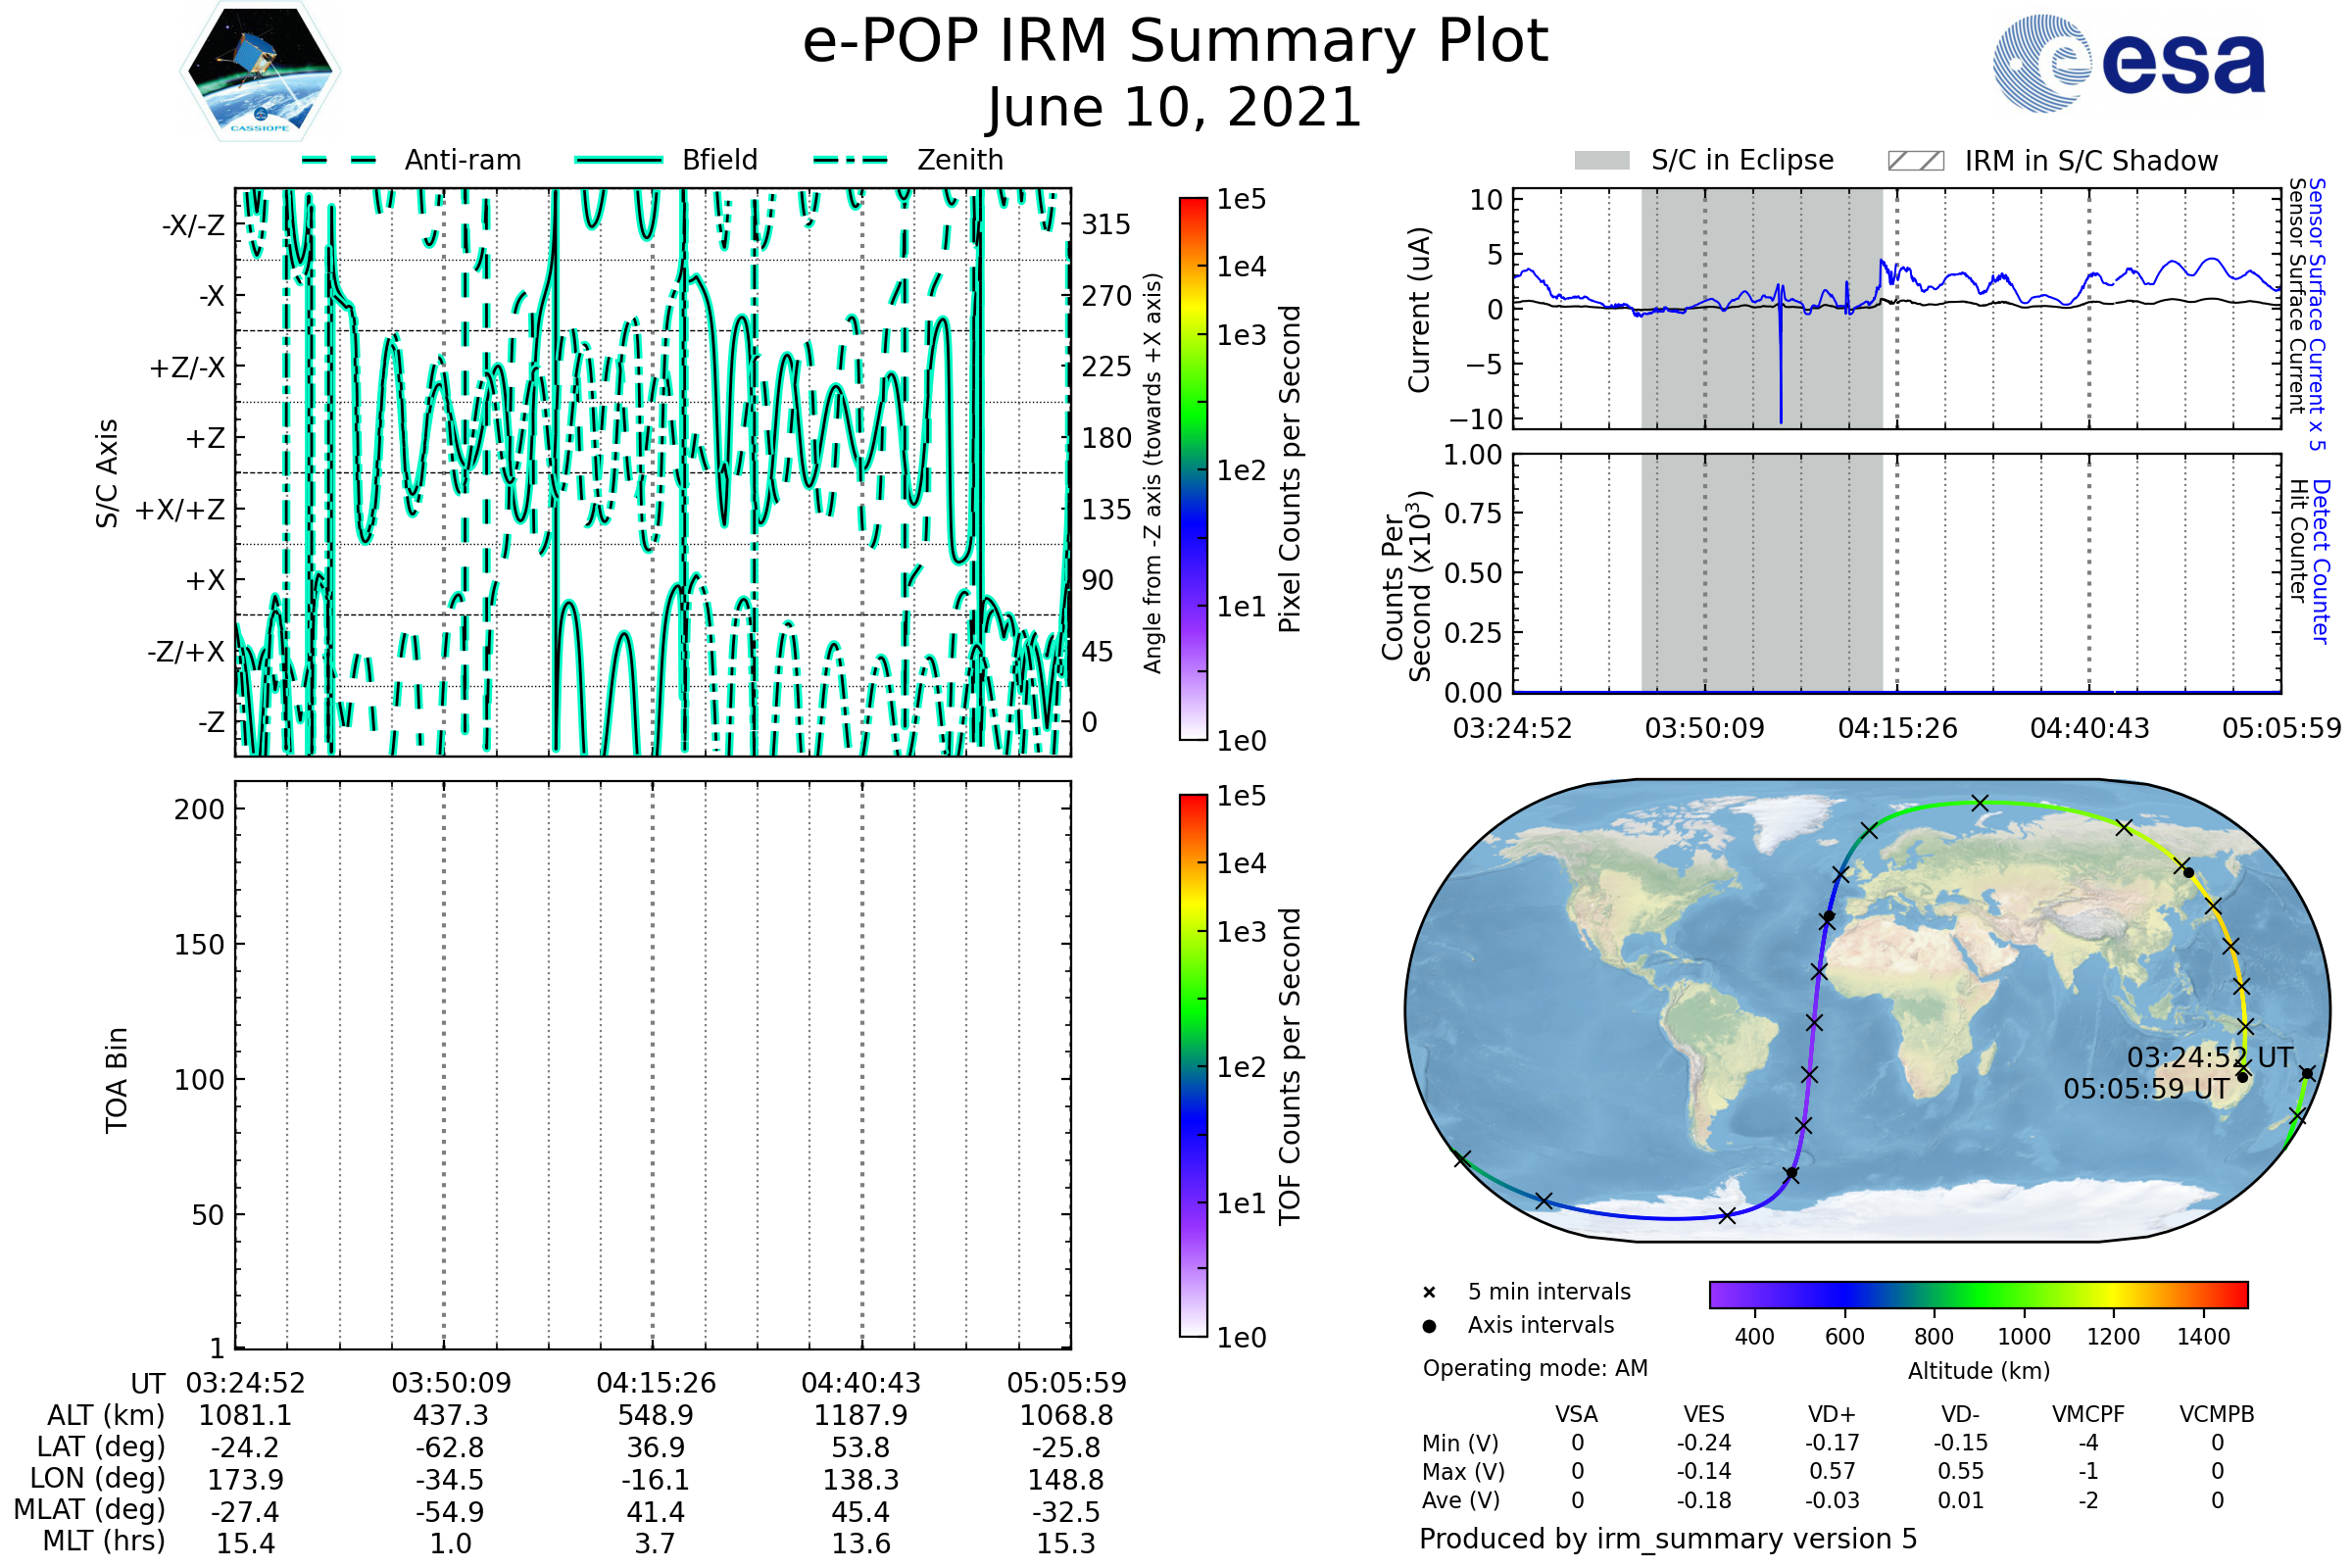This screenshot has width=2352, height=1568.
Task: Click the CASSIOPE satellite mission logo
Action: 260,72
